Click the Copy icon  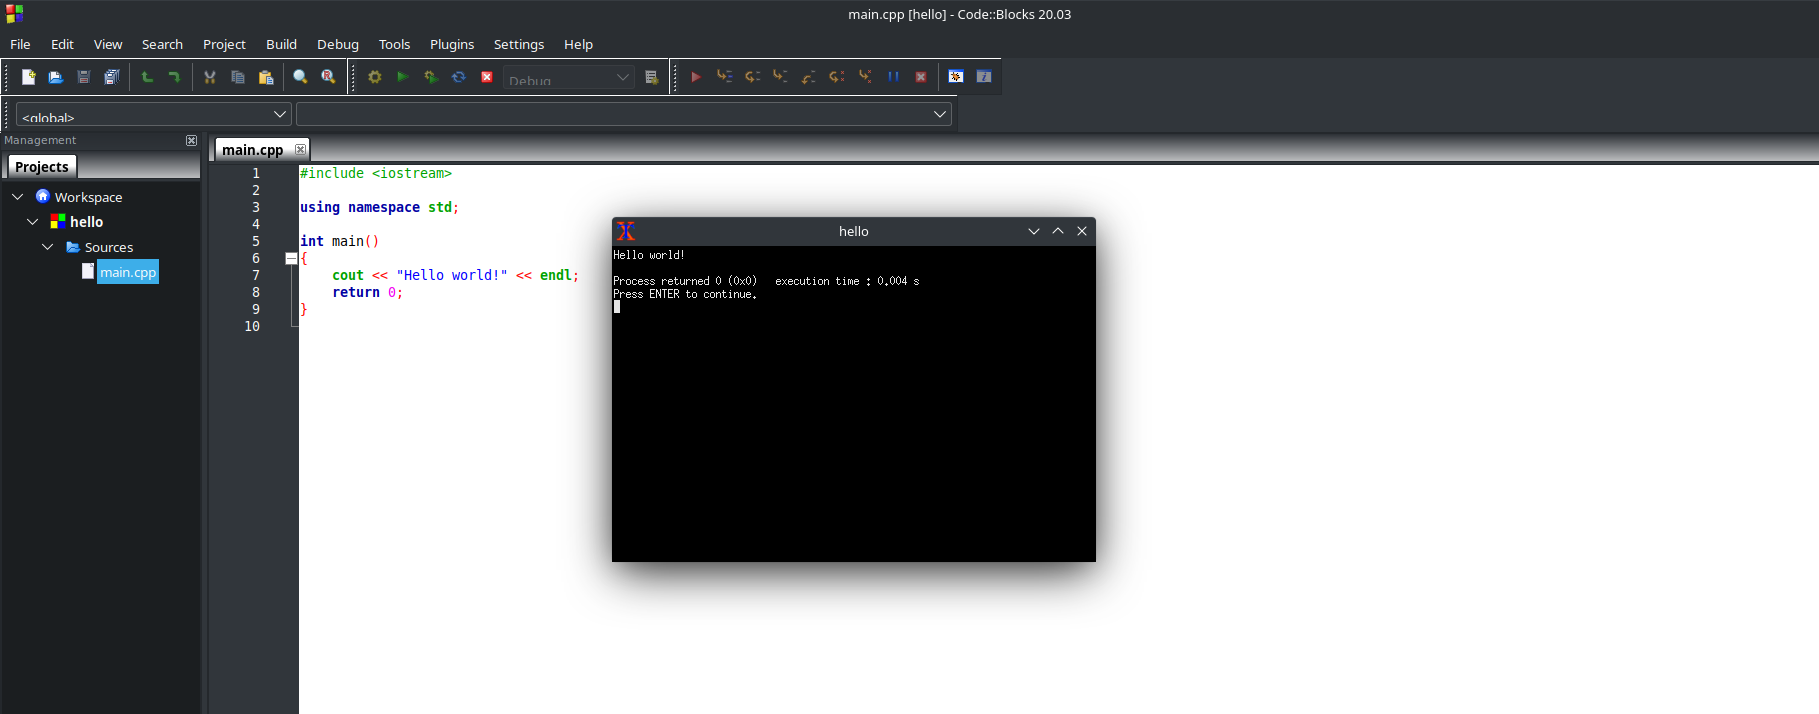point(238,77)
